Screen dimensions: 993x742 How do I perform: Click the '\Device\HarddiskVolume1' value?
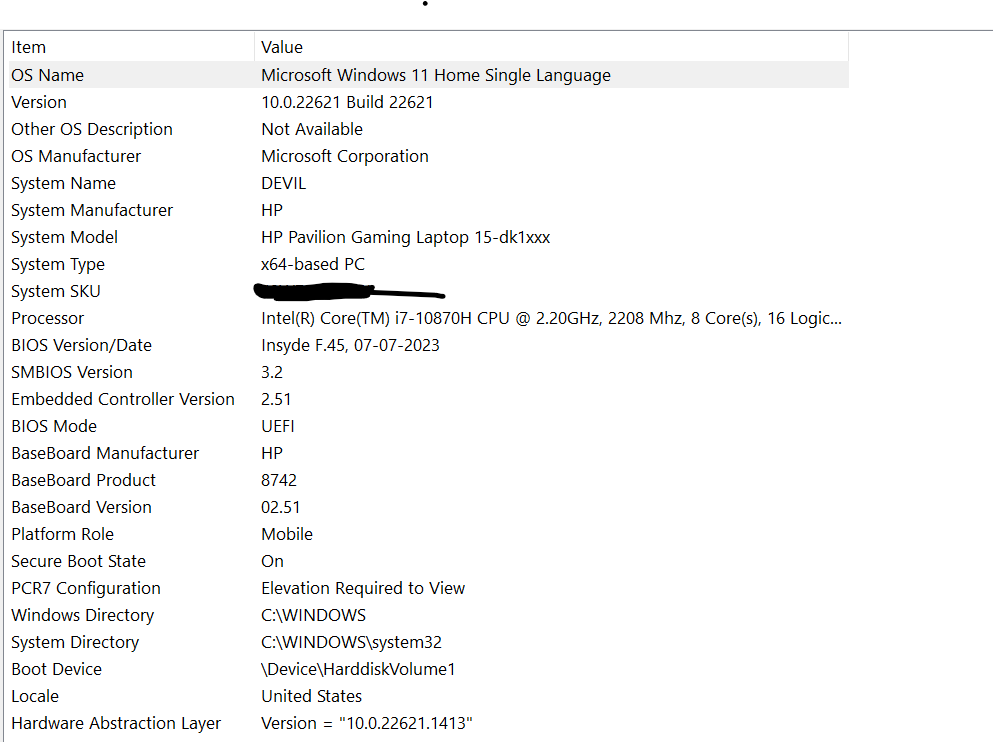point(358,669)
